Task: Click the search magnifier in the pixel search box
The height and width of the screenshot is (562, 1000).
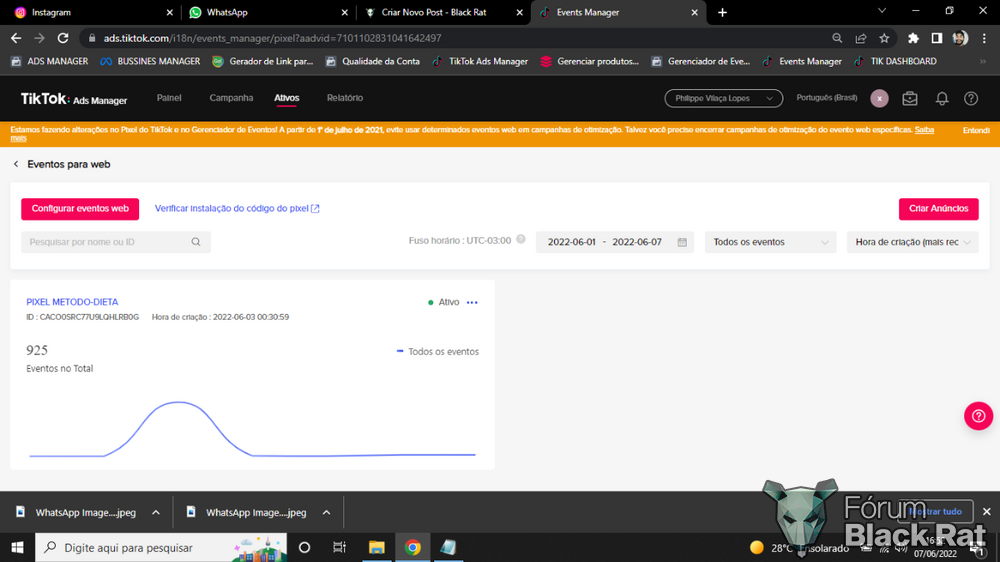Action: (x=196, y=242)
